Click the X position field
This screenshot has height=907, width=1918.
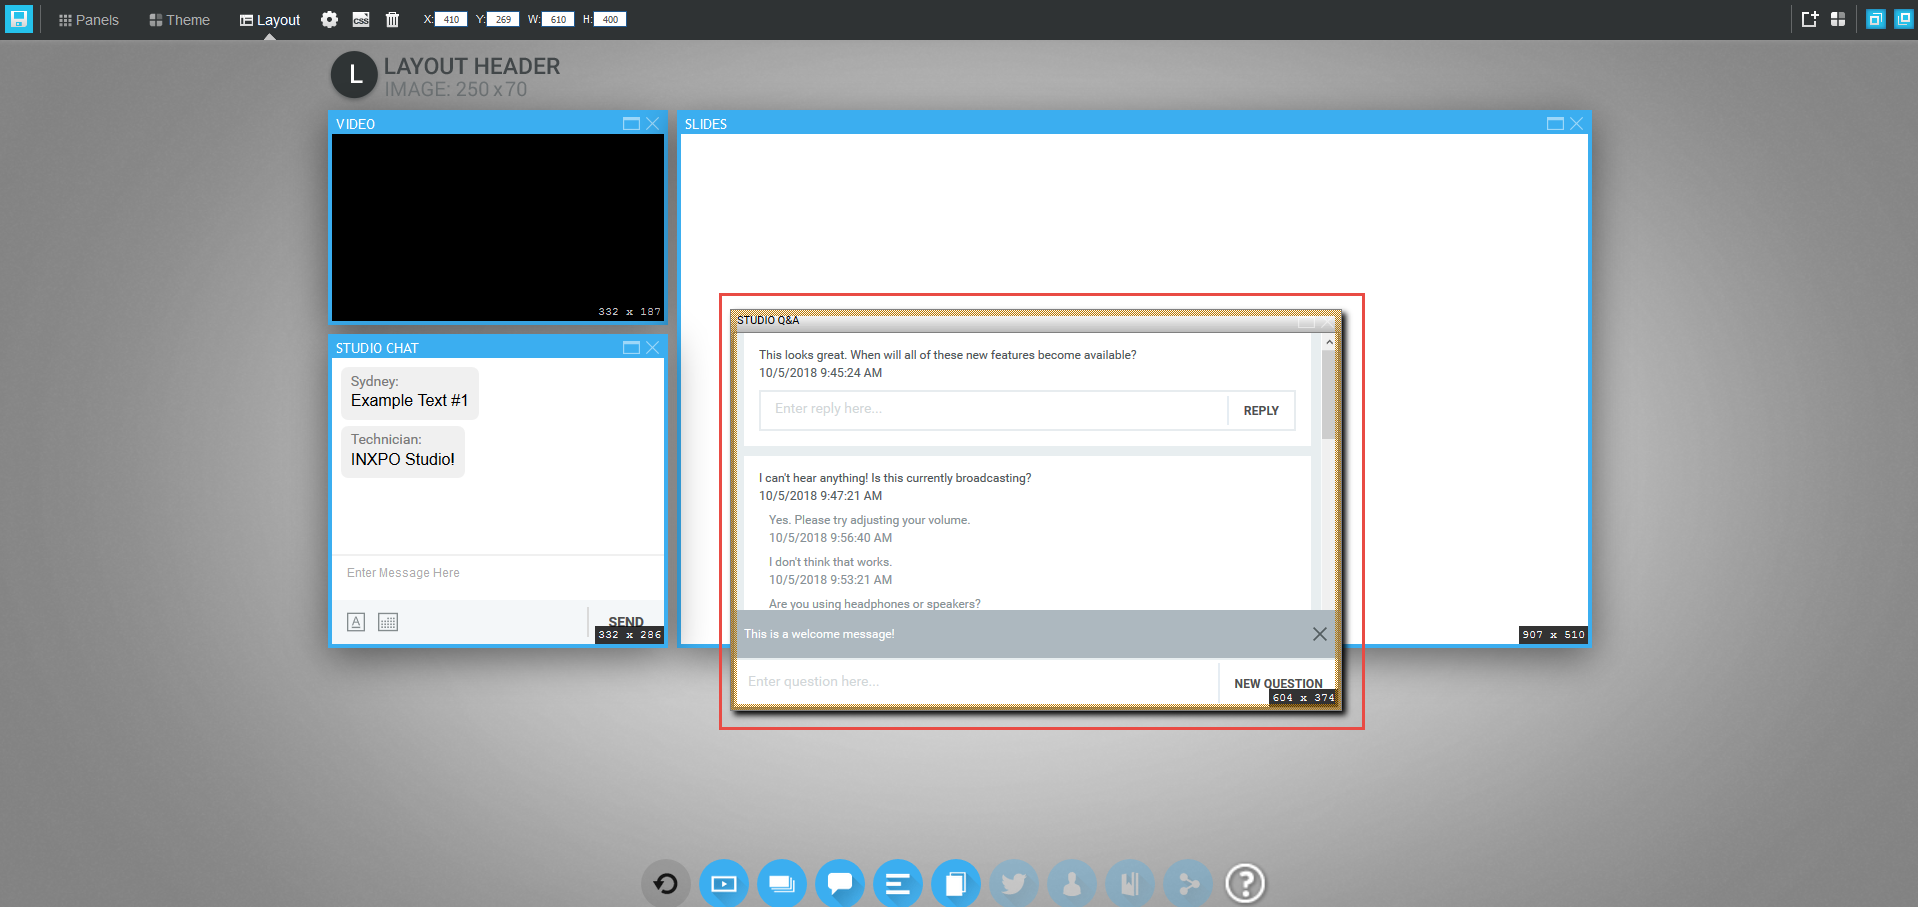[x=451, y=19]
